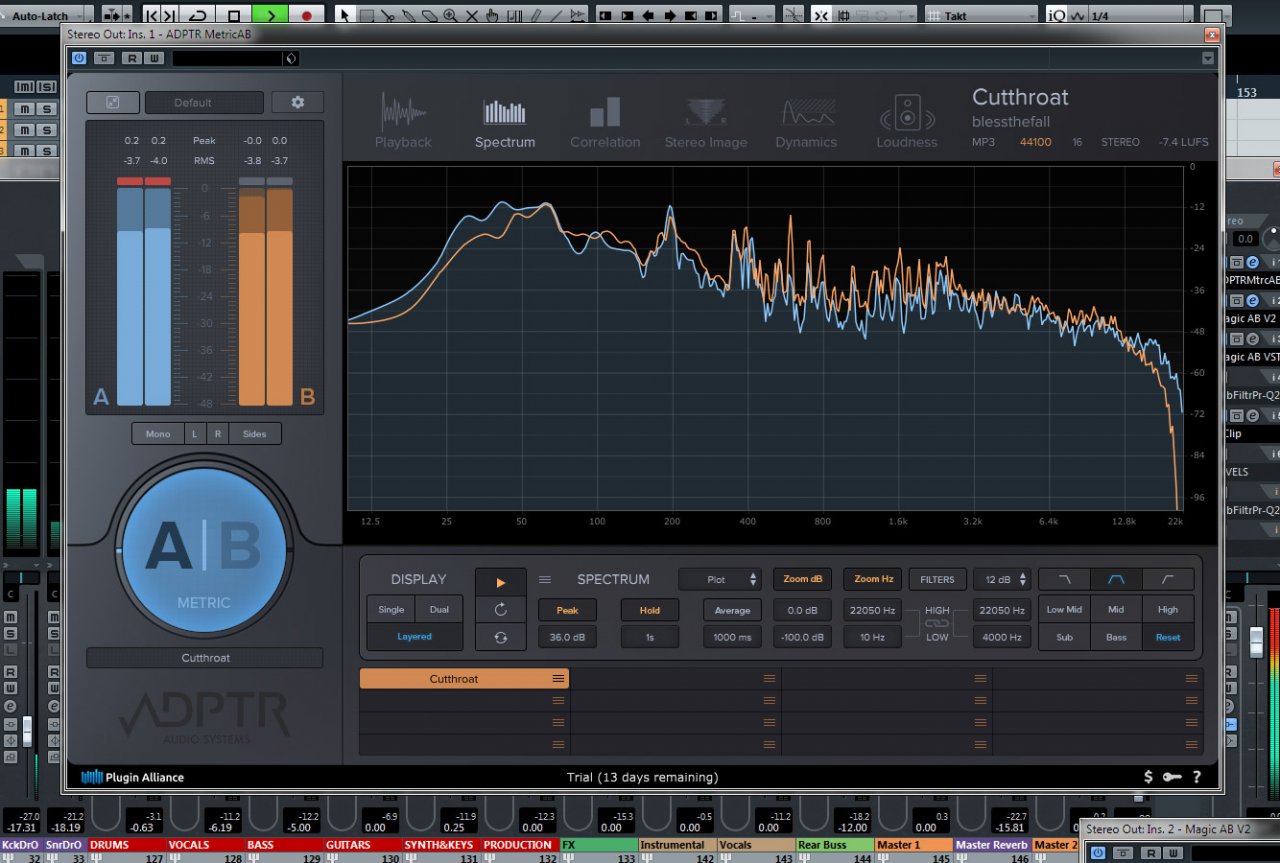
Task: Edit the 36.0 dB peak value
Action: tap(567, 637)
